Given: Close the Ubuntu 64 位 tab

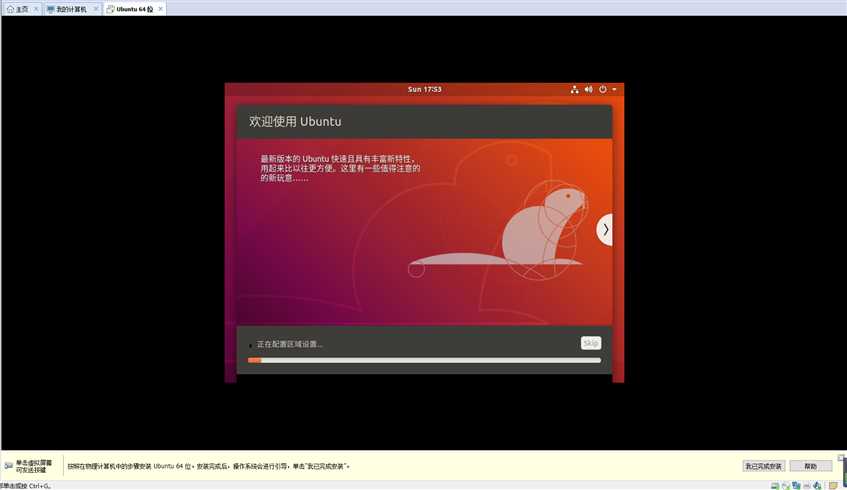Looking at the screenshot, I should click(160, 9).
